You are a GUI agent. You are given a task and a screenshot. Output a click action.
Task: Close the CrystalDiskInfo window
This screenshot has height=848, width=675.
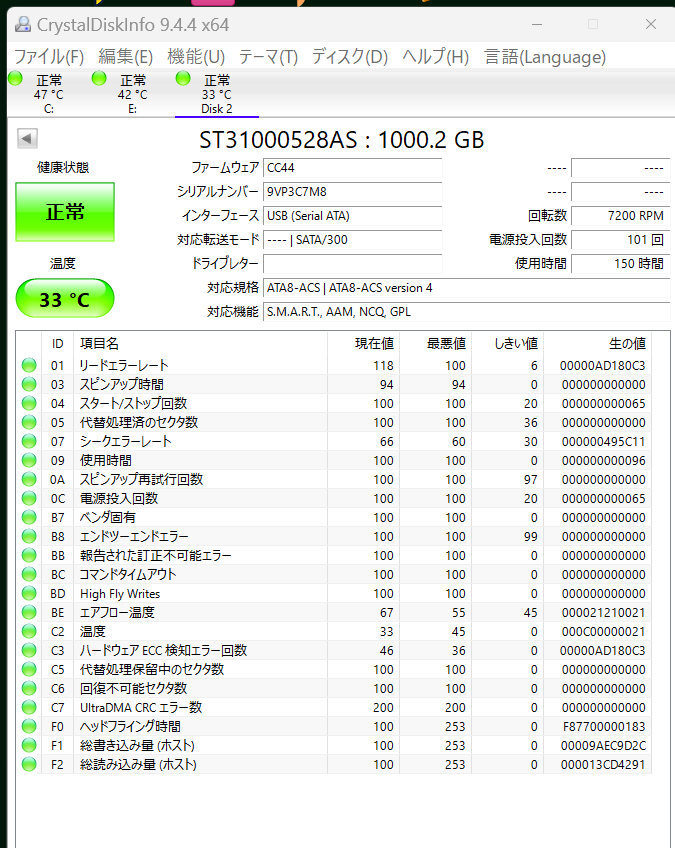[x=651, y=24]
